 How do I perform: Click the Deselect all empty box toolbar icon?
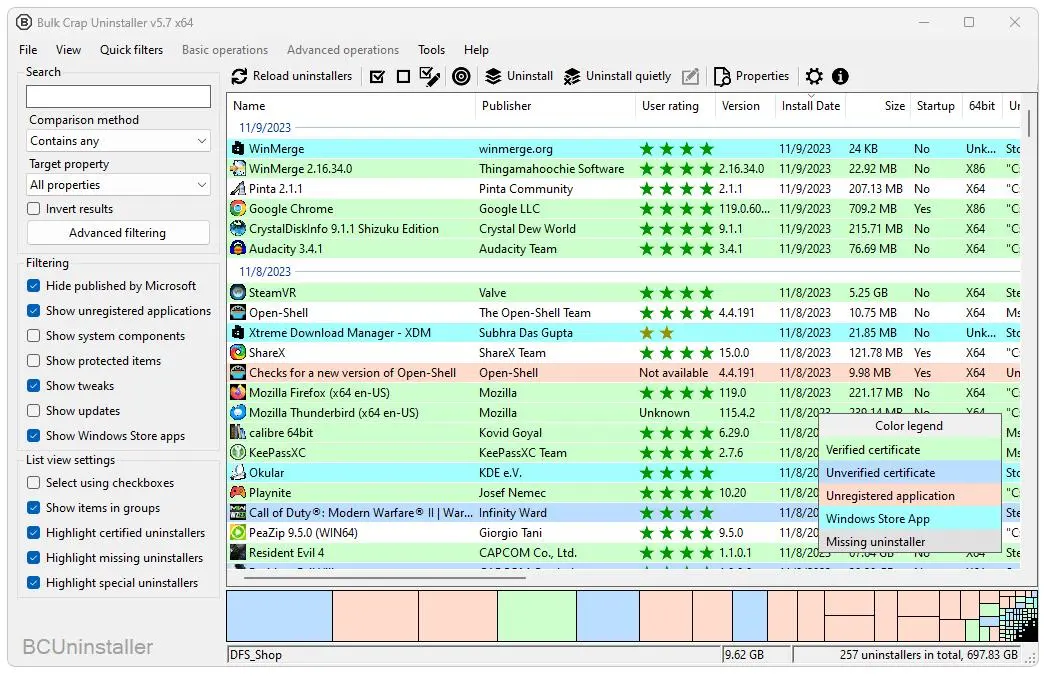click(x=403, y=77)
